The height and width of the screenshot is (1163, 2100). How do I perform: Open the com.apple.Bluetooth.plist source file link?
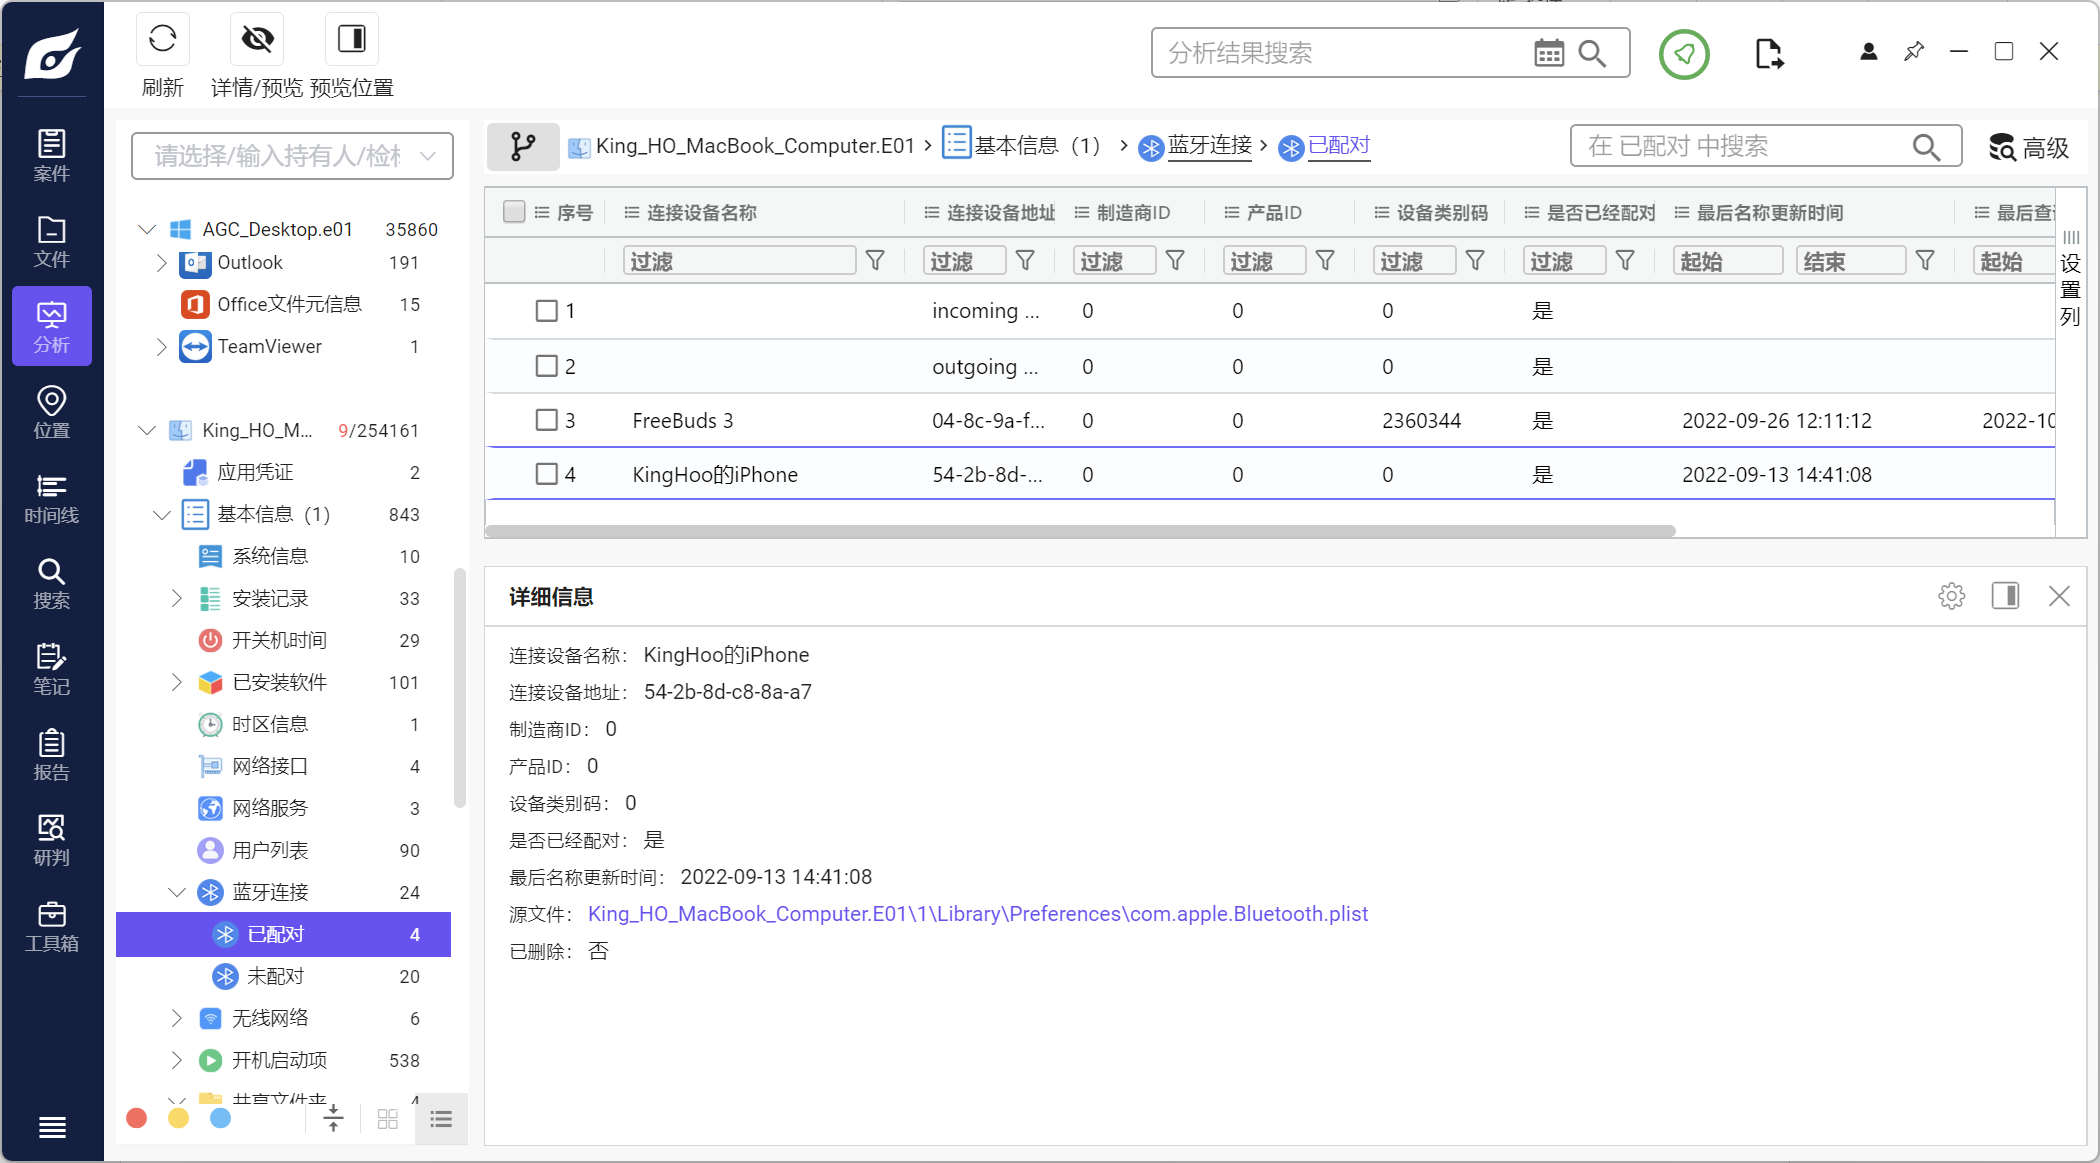tap(977, 914)
